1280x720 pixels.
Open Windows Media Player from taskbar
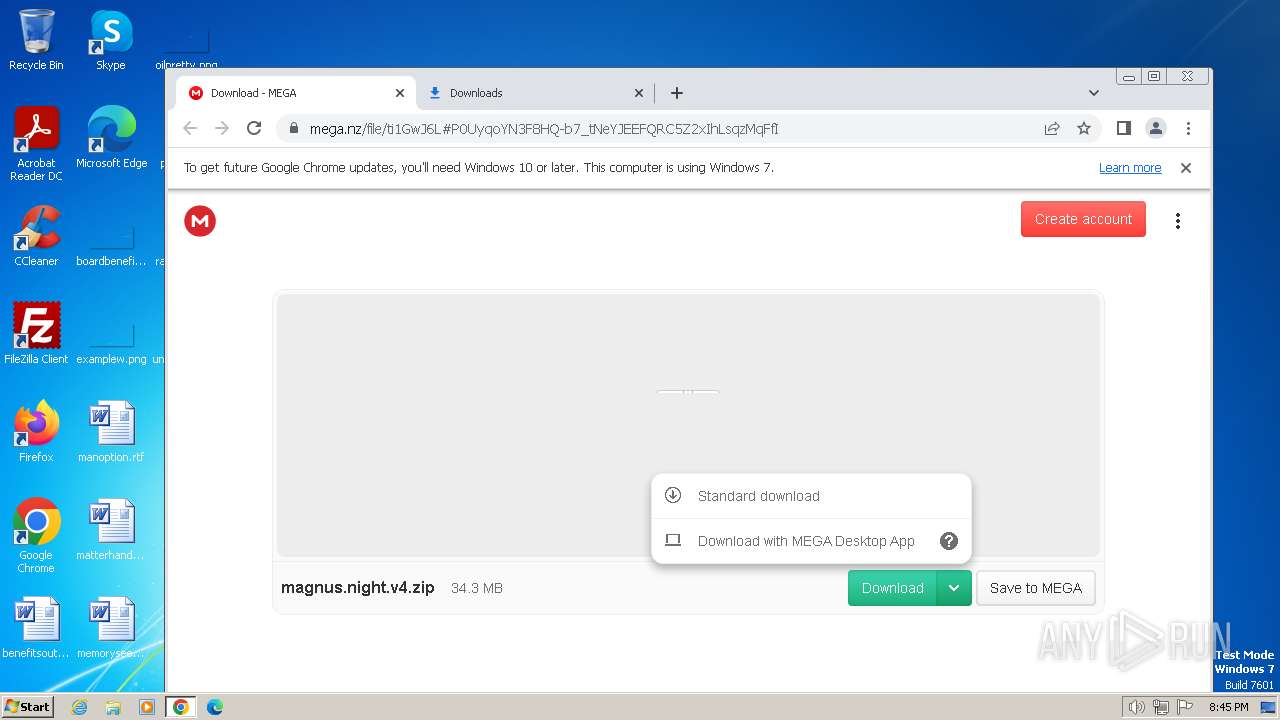click(x=147, y=707)
